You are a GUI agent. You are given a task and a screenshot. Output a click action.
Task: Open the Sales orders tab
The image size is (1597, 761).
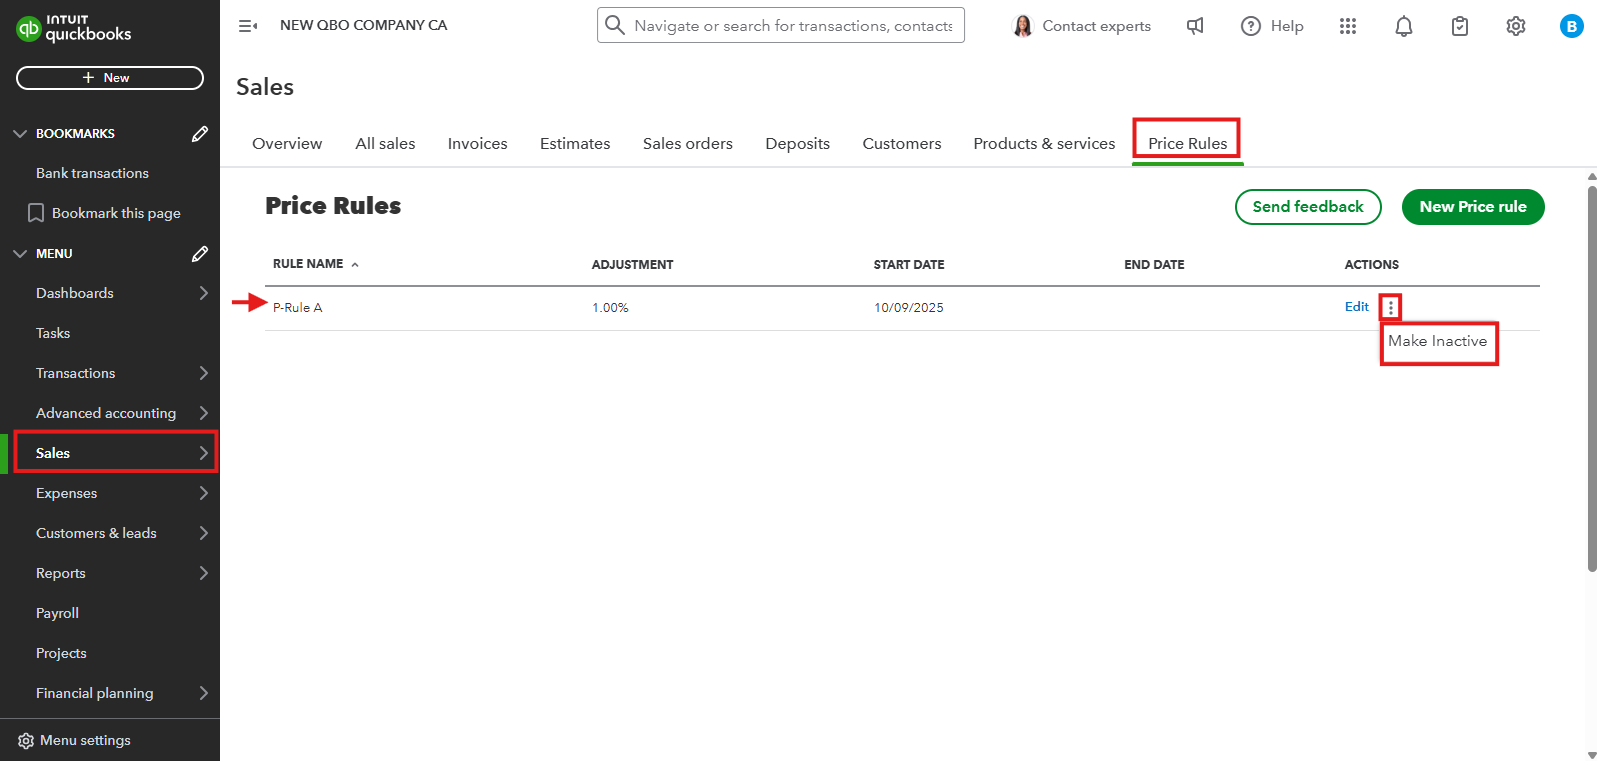pos(688,144)
